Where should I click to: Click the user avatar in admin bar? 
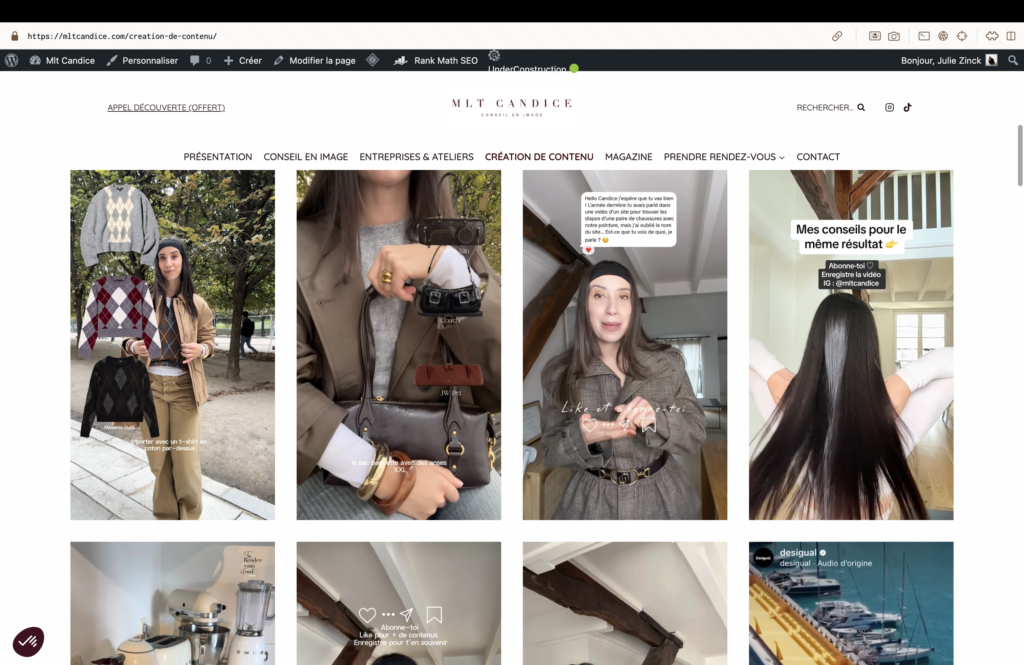click(x=991, y=60)
